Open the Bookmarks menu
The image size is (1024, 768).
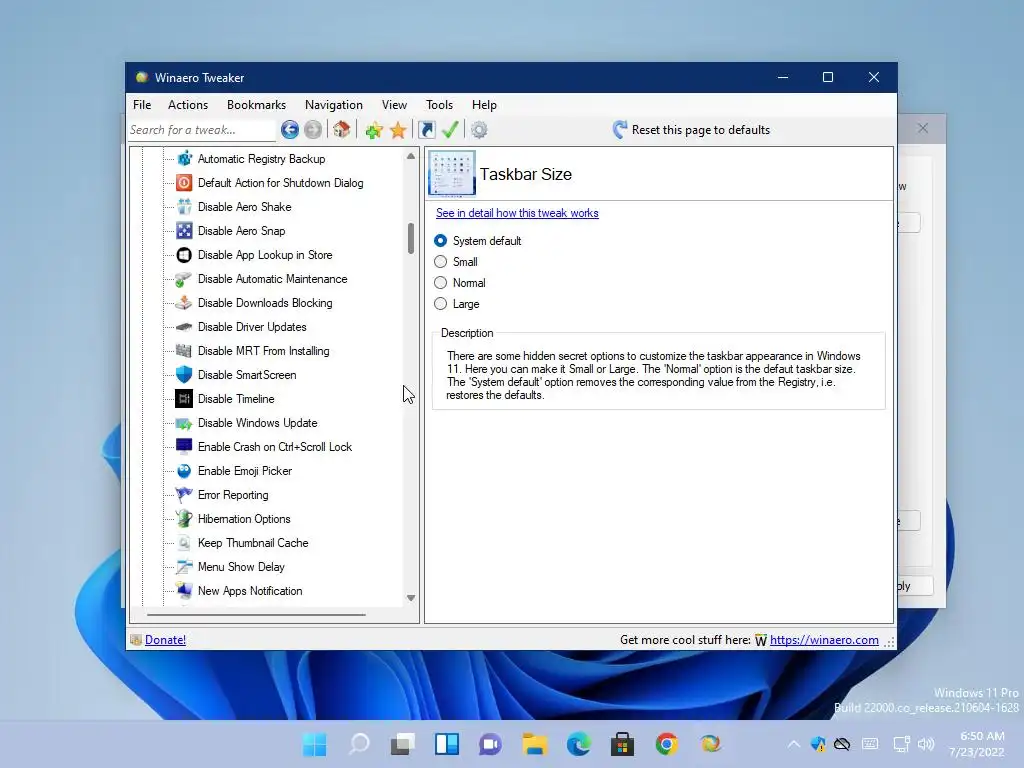pos(257,104)
